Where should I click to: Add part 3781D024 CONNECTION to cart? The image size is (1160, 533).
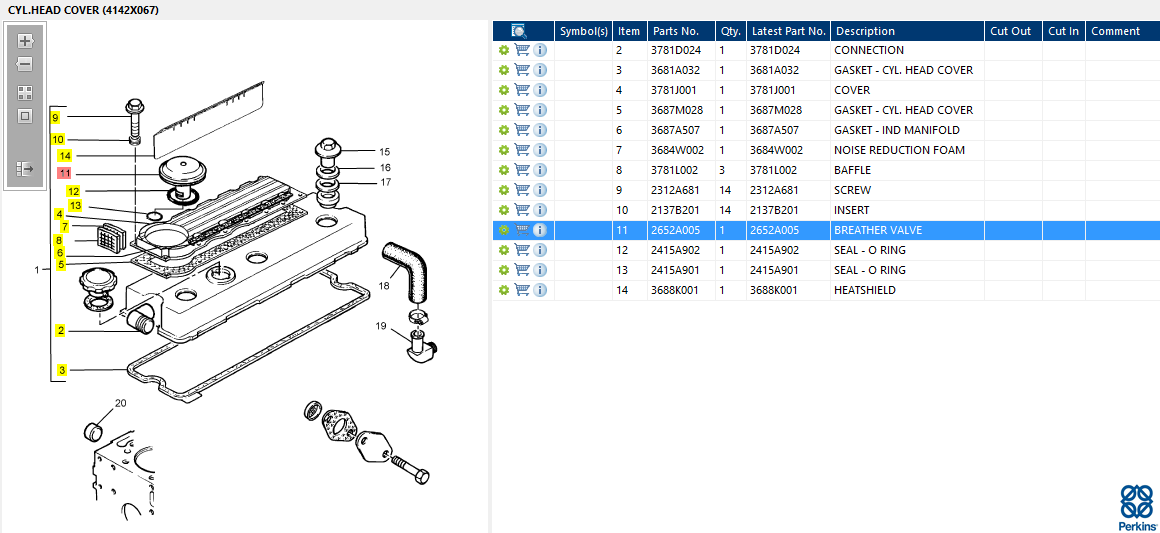[522, 50]
